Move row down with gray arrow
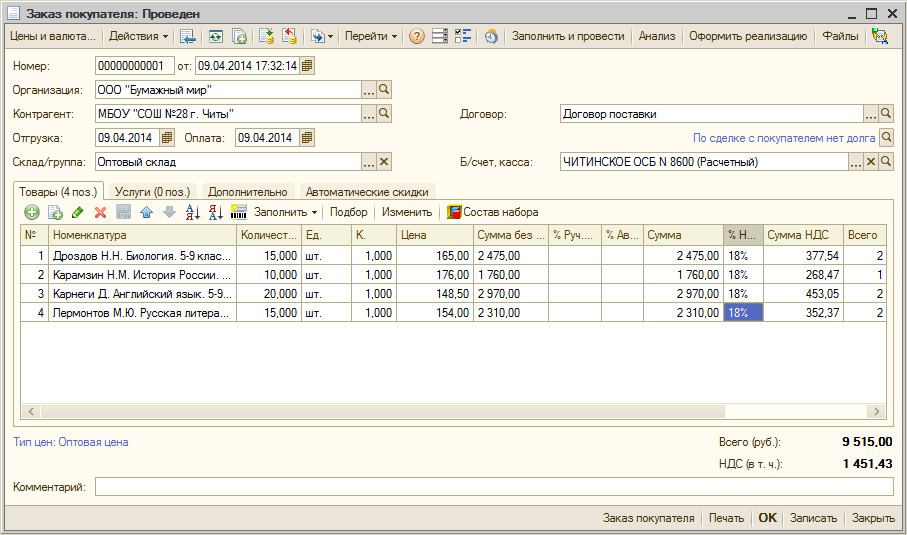The width and height of the screenshot is (907, 535). [x=169, y=212]
